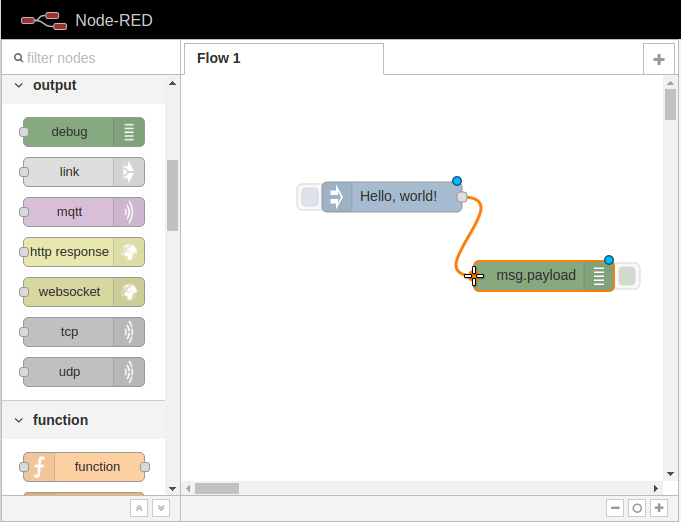The height and width of the screenshot is (522, 681).
Task: Select the link output node
Action: point(84,172)
